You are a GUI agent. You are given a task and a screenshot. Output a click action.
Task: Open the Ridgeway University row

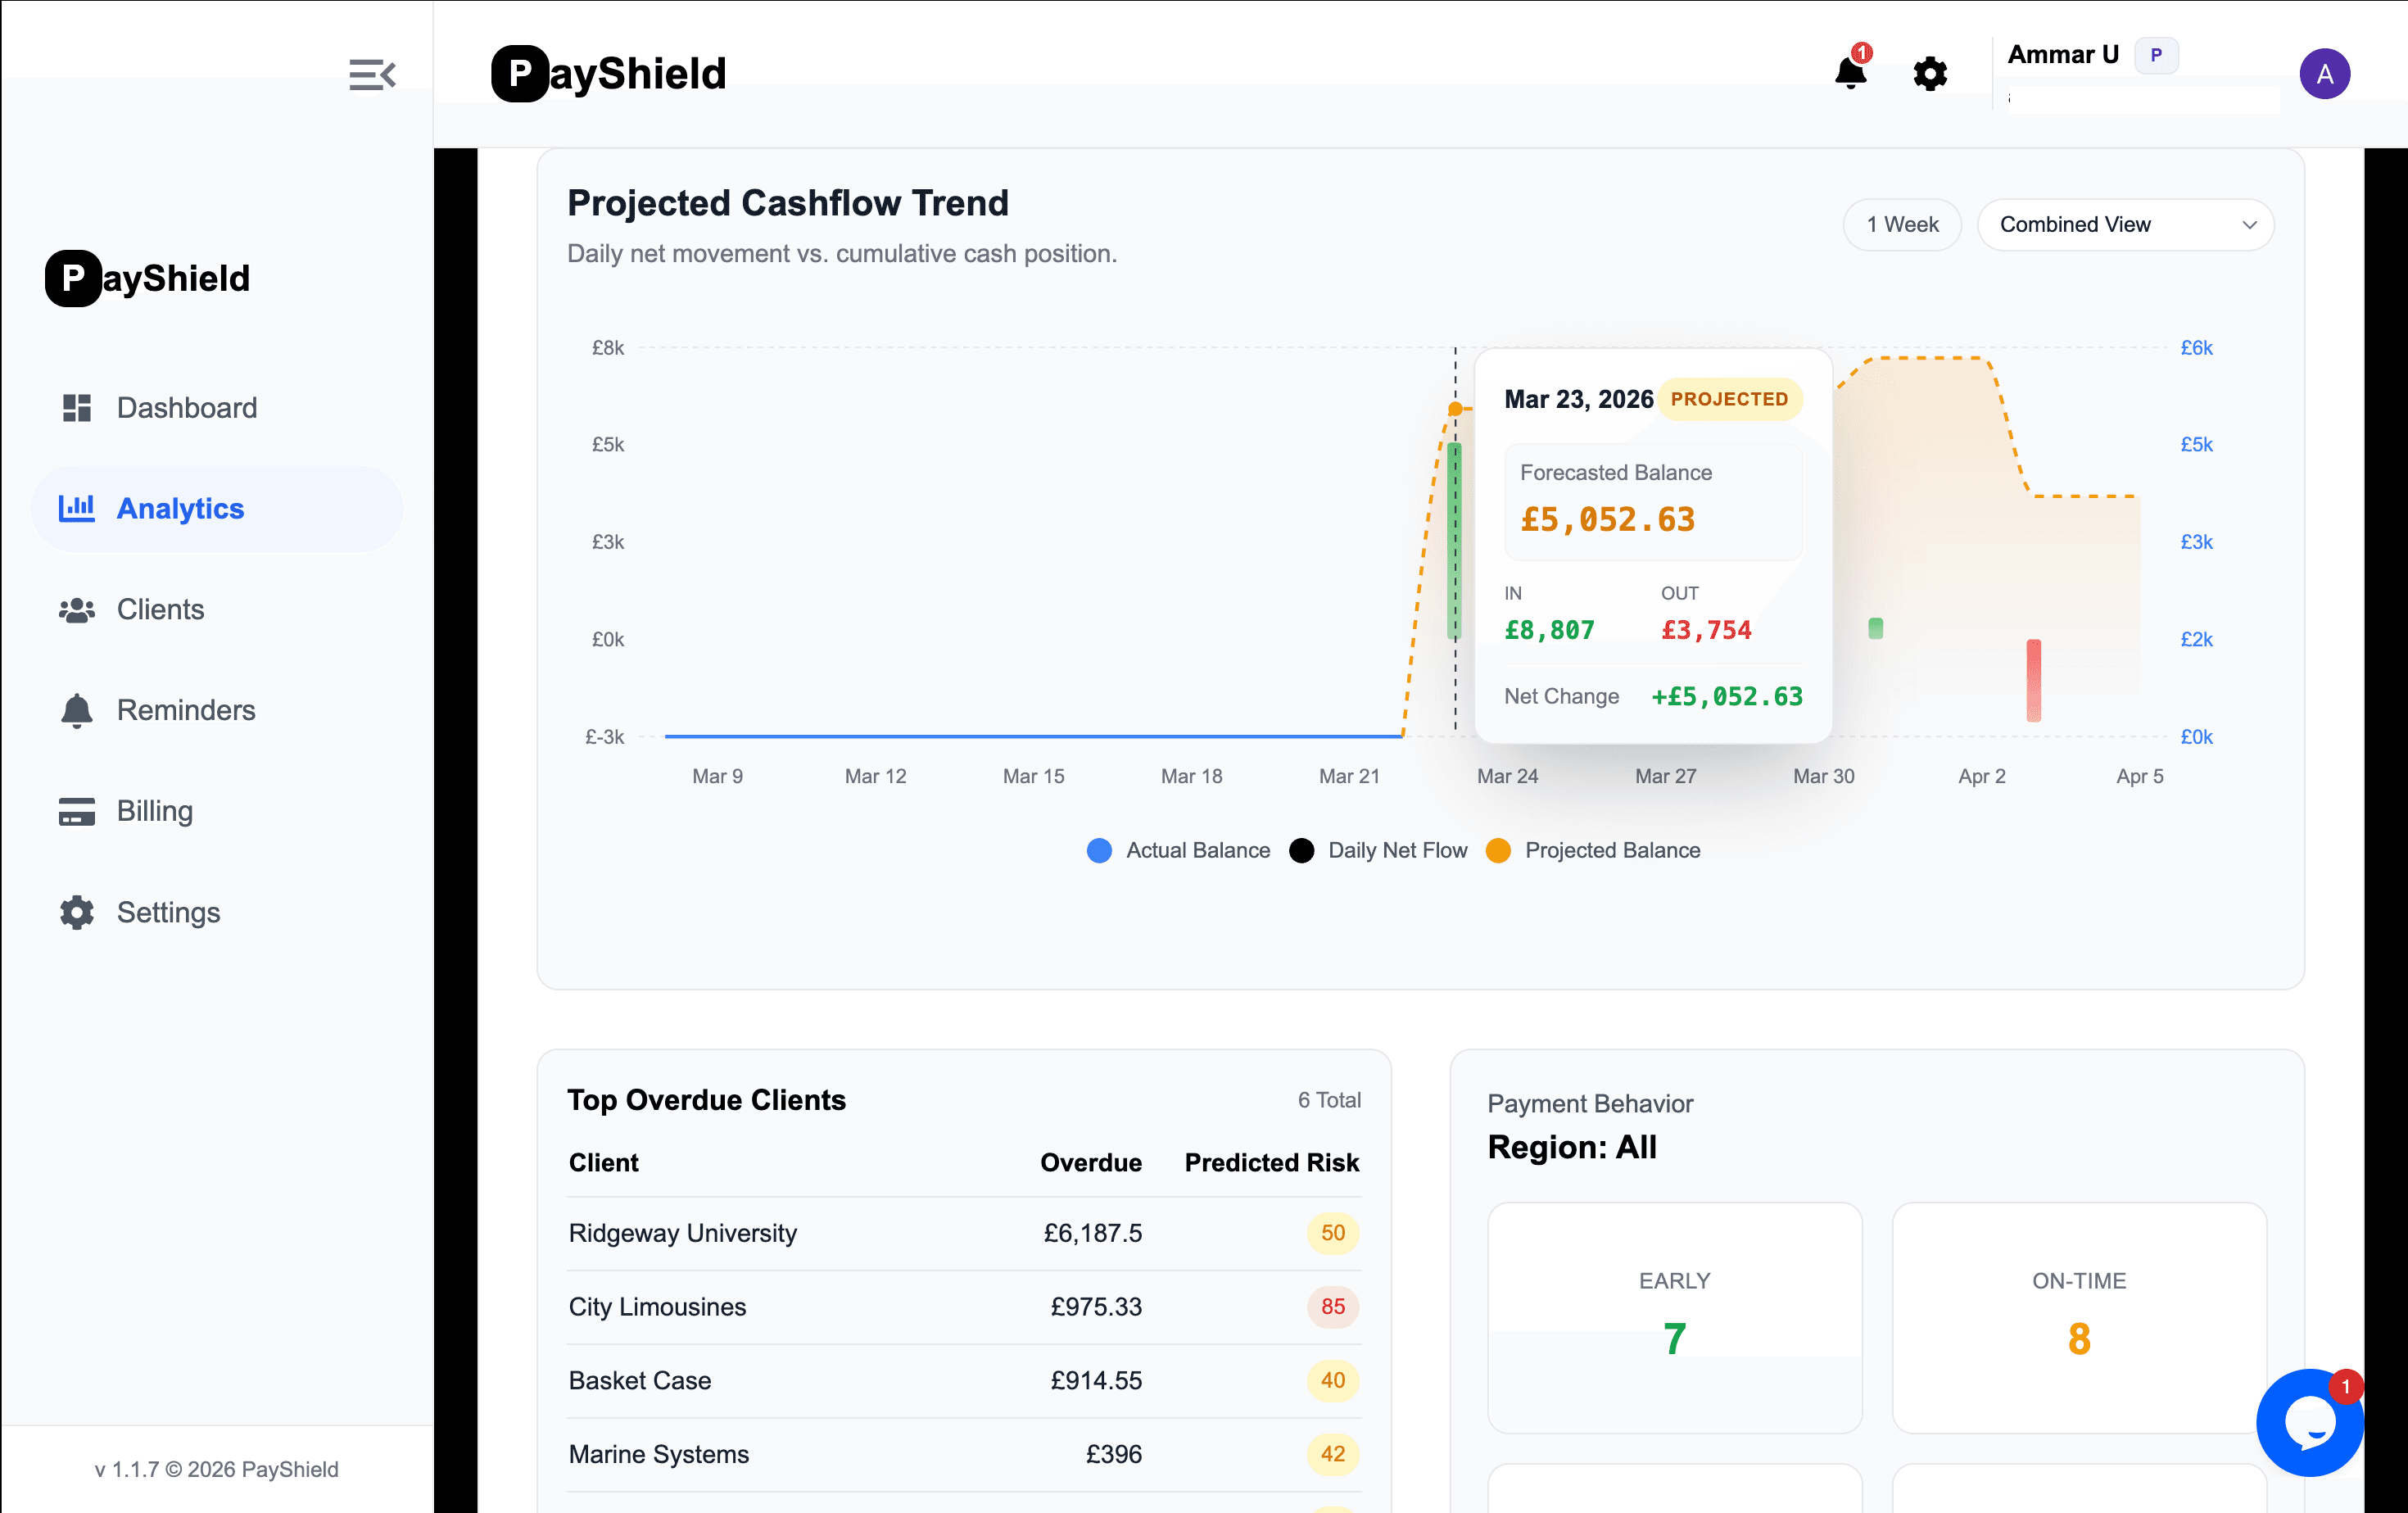coord(964,1233)
